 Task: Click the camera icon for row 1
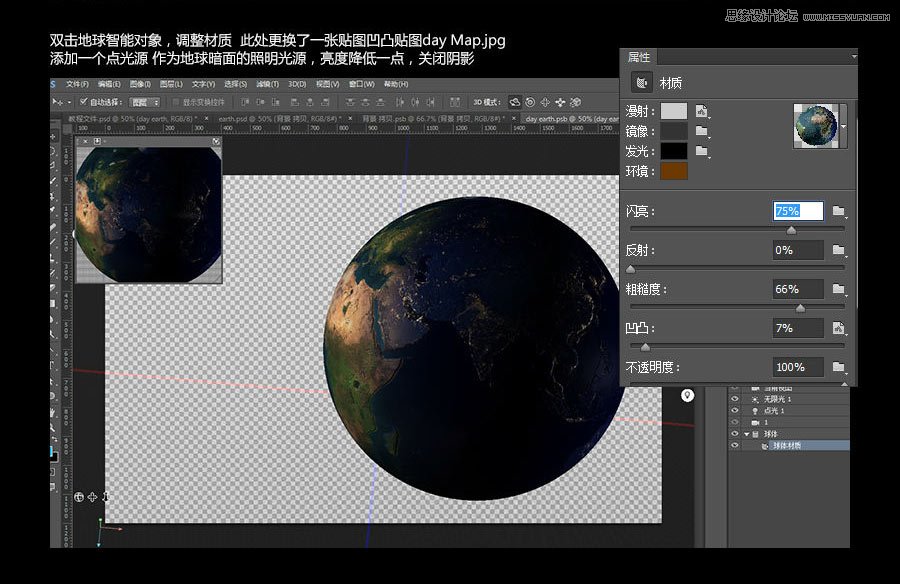755,422
